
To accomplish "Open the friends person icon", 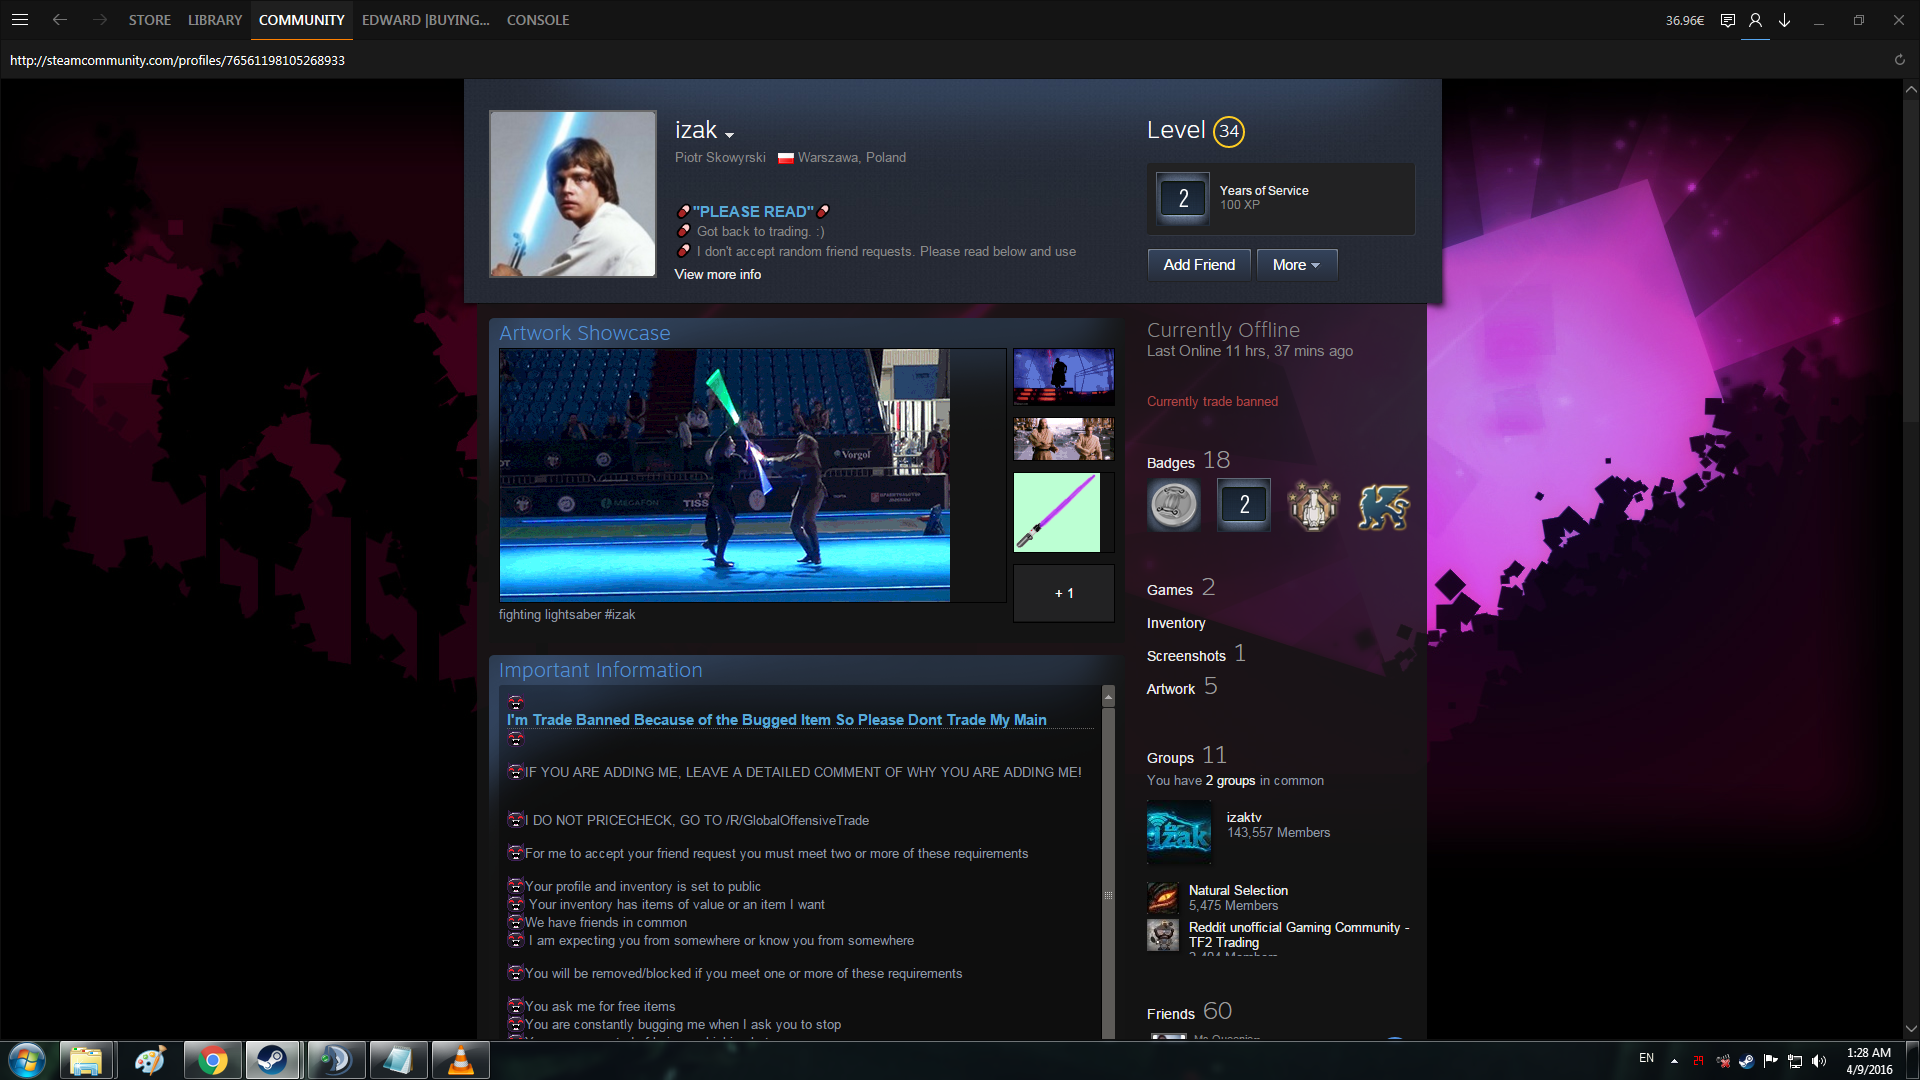I will [1755, 20].
